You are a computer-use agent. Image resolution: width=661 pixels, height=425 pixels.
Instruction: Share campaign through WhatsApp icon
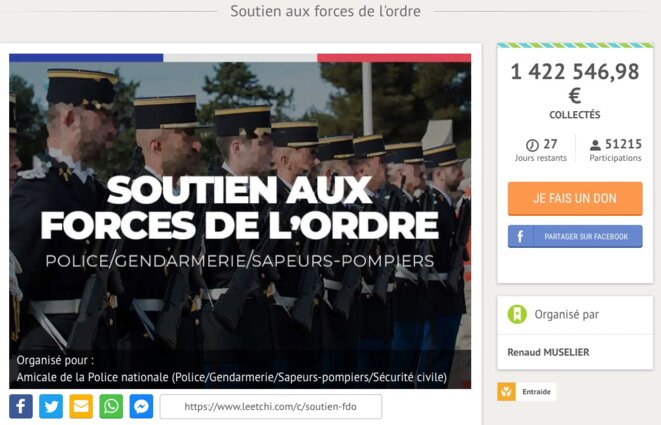[111, 406]
